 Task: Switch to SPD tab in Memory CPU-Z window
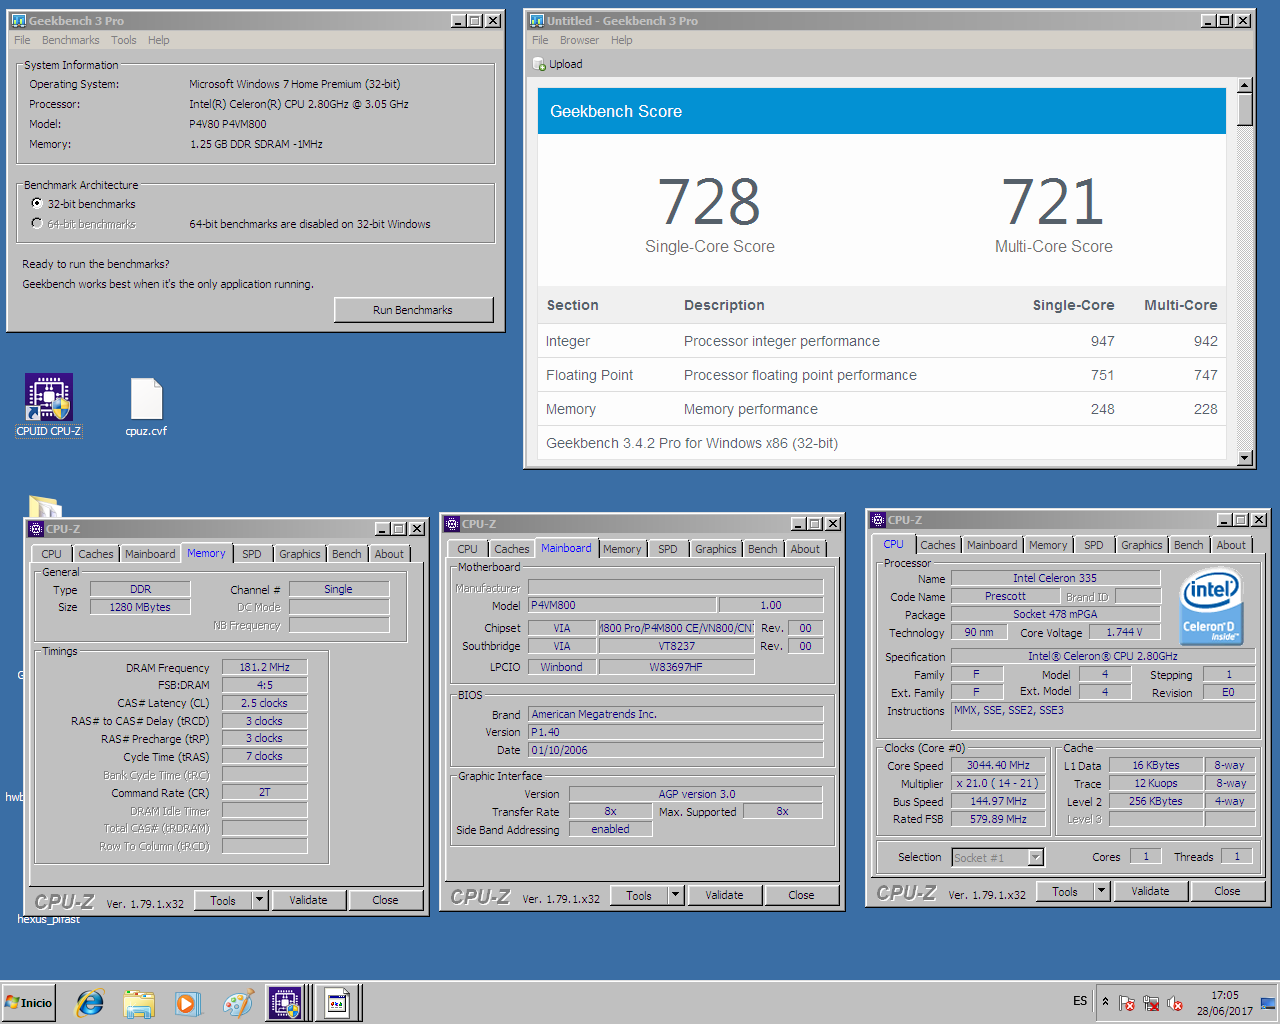point(252,554)
